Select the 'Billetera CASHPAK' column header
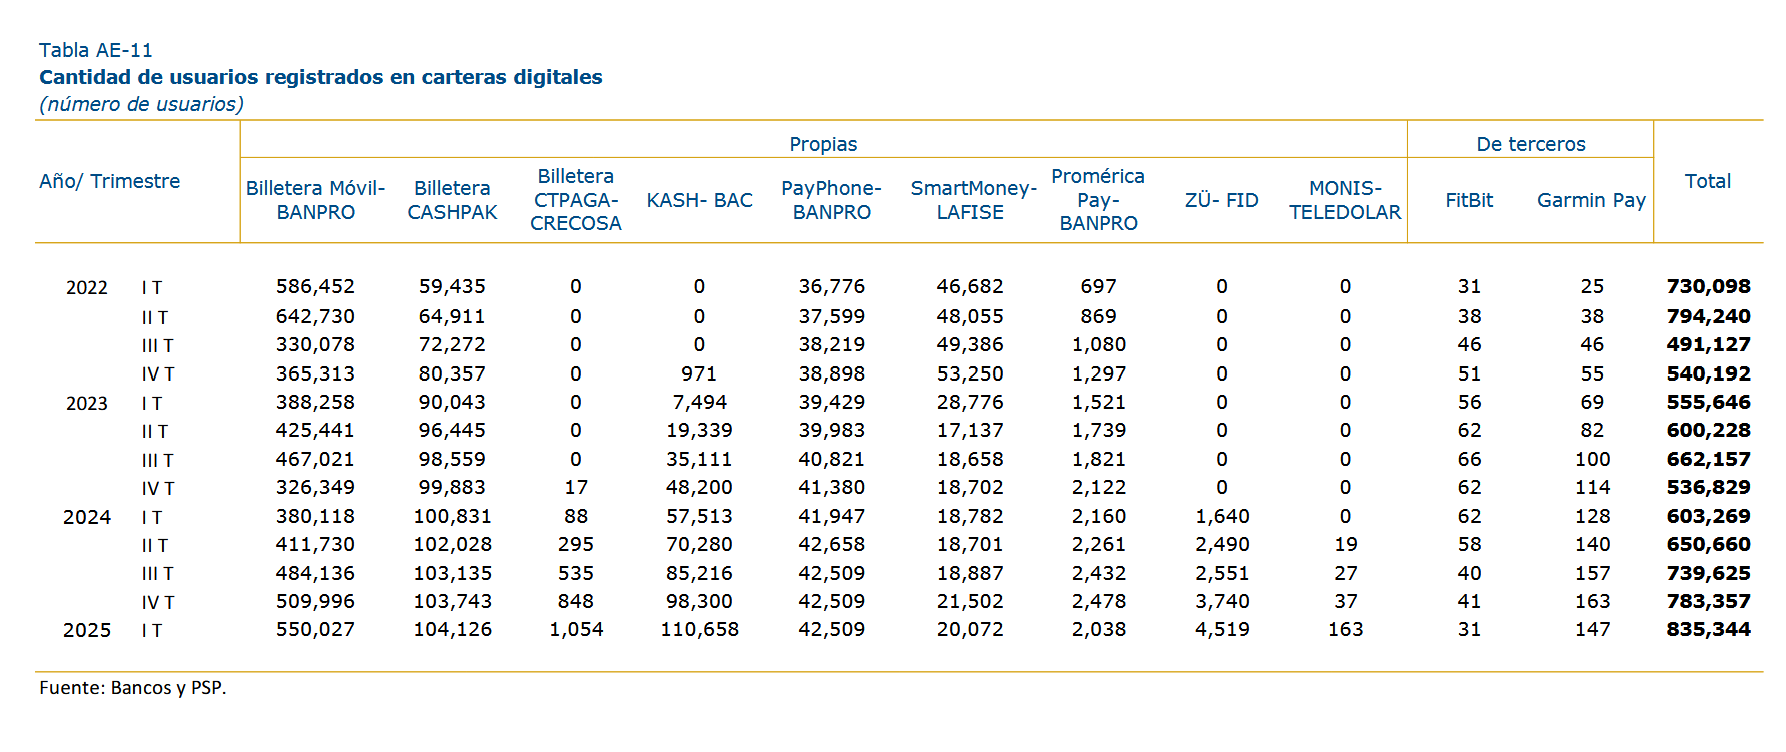 (x=452, y=200)
